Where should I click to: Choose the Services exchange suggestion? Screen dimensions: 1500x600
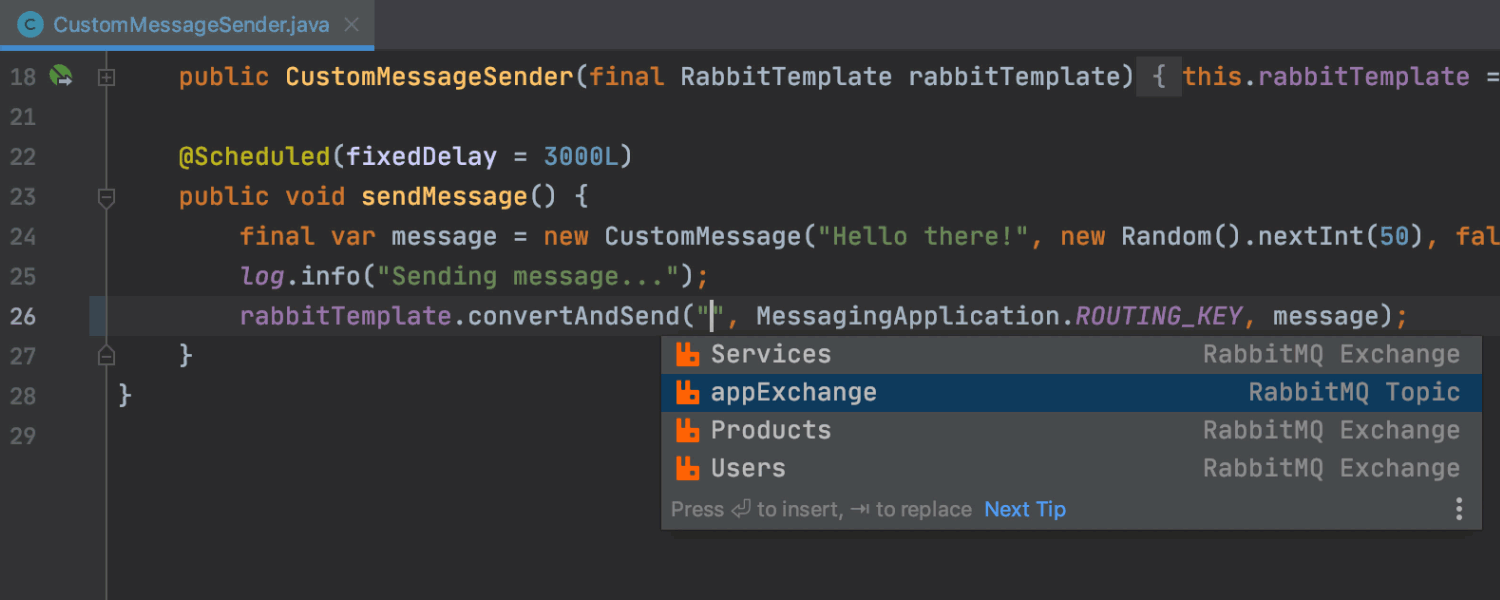coord(771,354)
